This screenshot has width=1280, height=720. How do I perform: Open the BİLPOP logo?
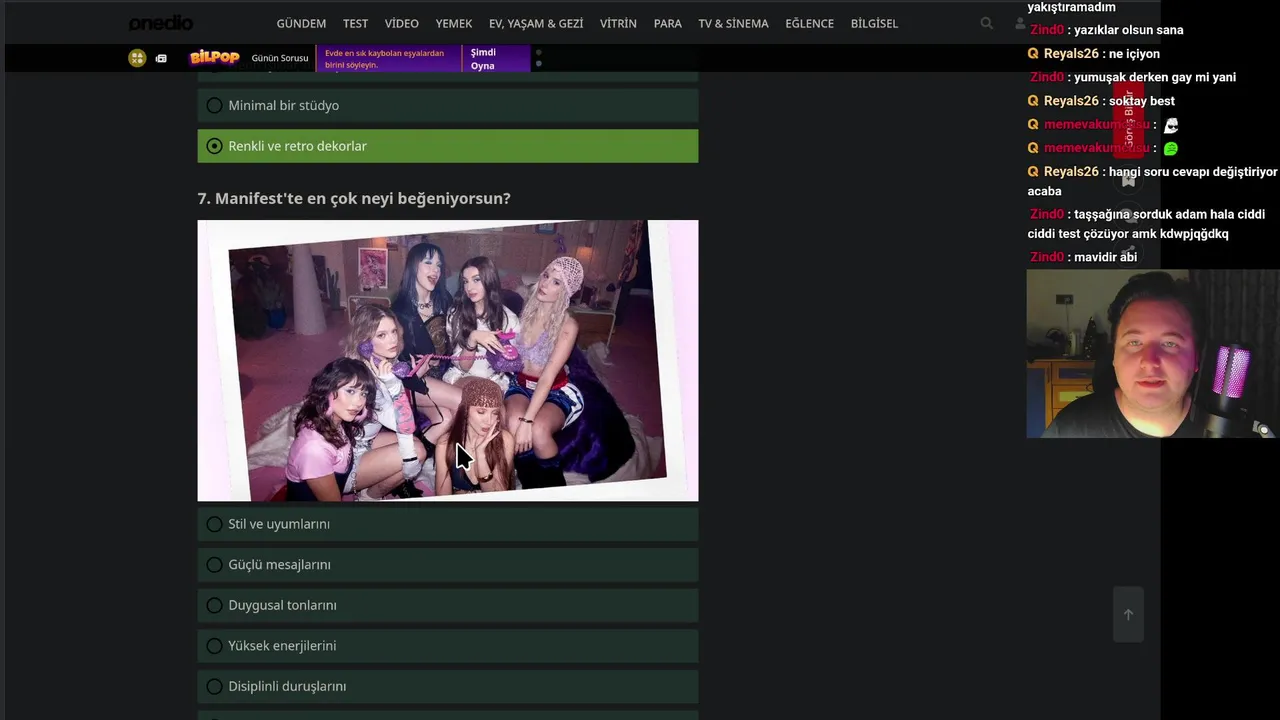[x=214, y=58]
